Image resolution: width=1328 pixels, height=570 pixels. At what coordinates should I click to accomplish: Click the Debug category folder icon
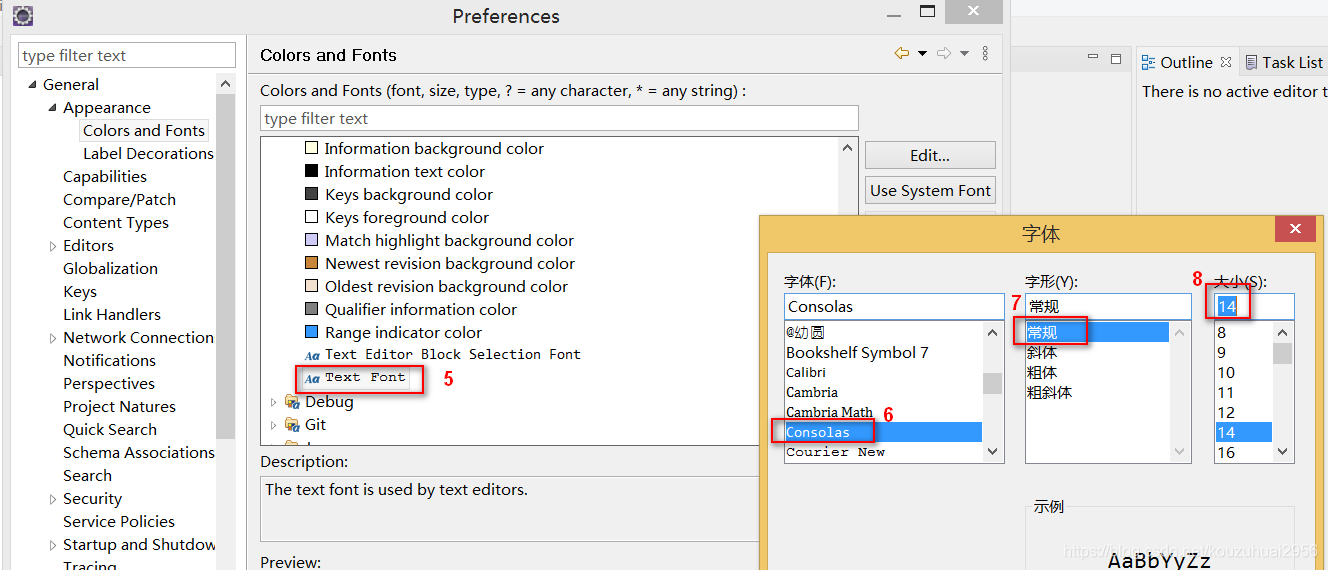coord(292,402)
